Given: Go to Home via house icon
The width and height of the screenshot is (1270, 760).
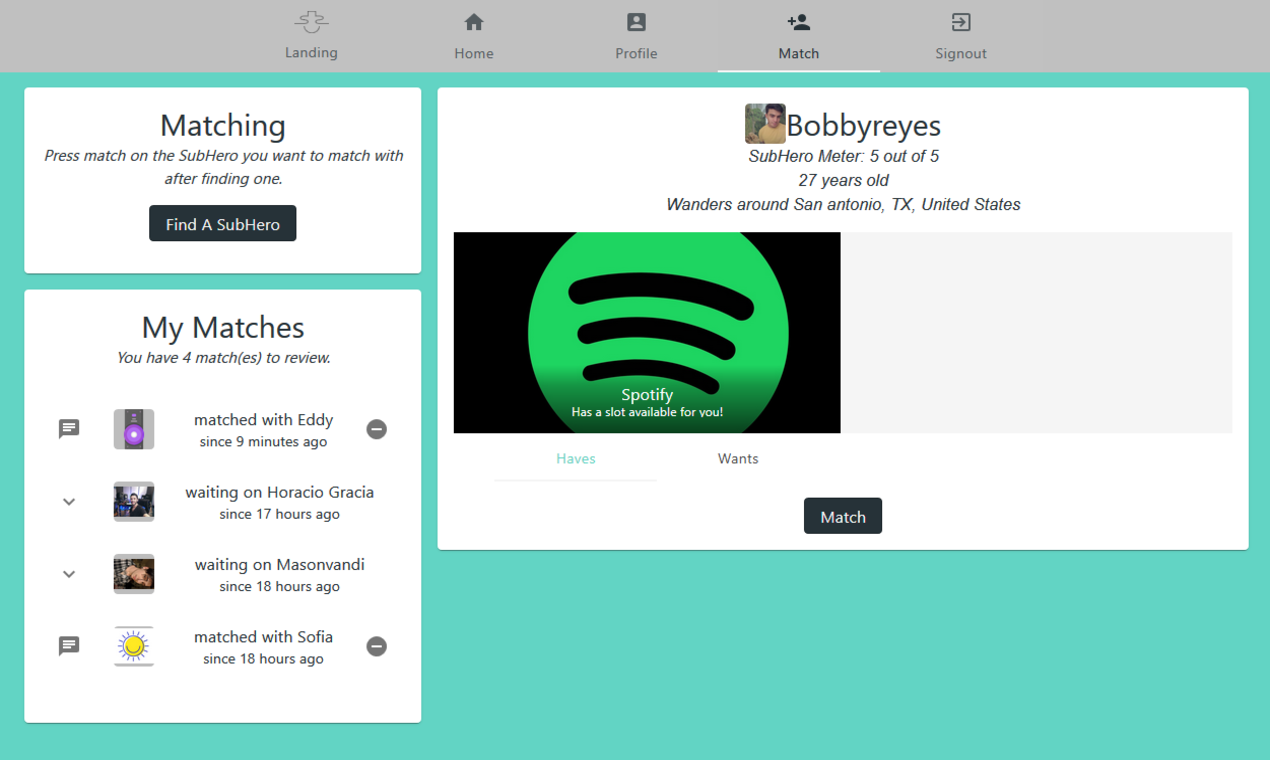Looking at the screenshot, I should (x=474, y=22).
